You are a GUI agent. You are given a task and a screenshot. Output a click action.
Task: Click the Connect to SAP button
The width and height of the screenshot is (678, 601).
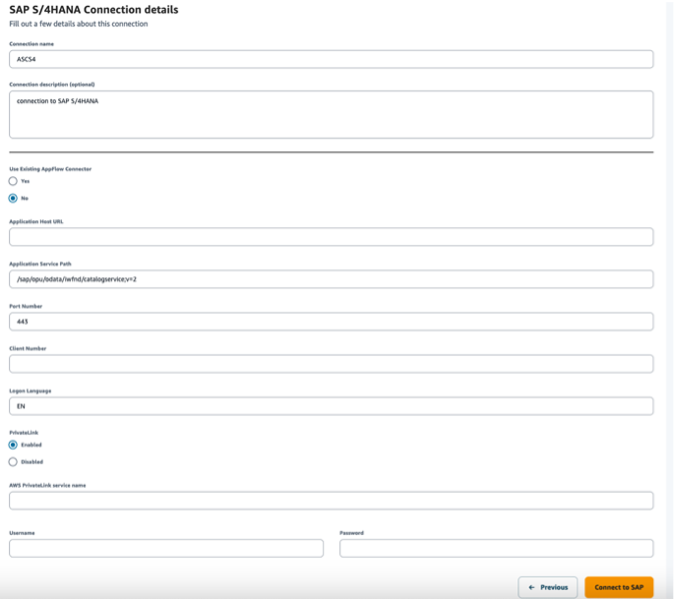619,588
